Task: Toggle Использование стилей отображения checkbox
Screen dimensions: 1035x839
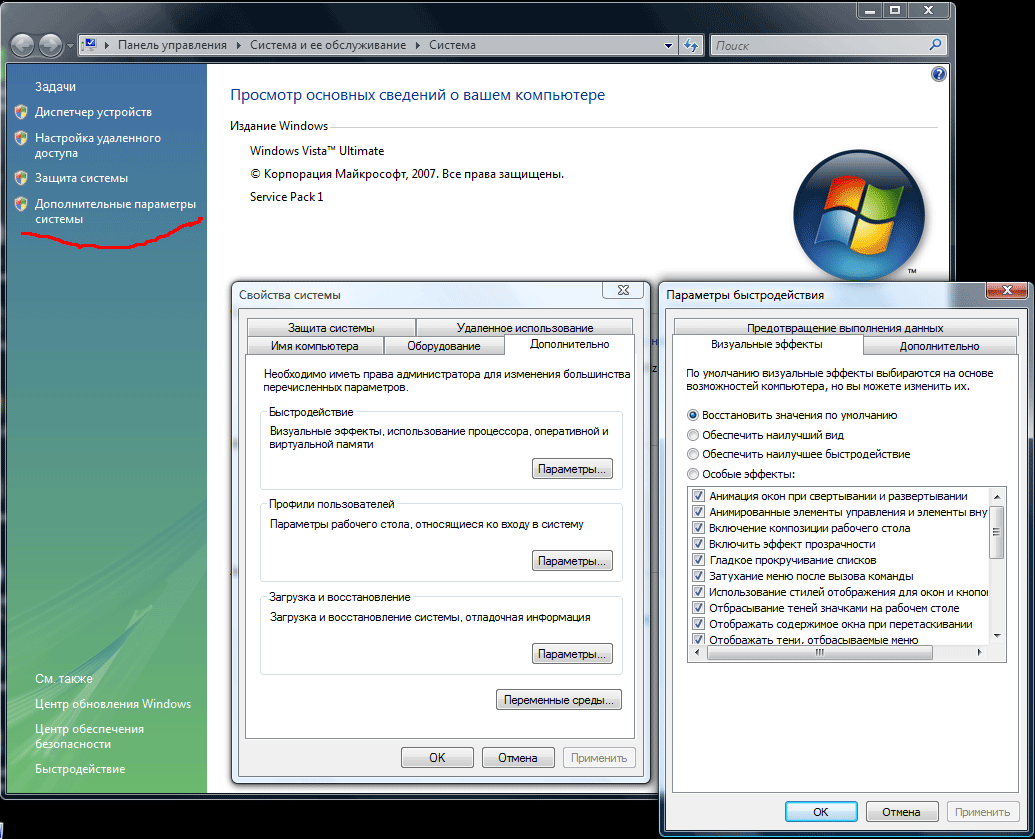Action: coord(698,592)
